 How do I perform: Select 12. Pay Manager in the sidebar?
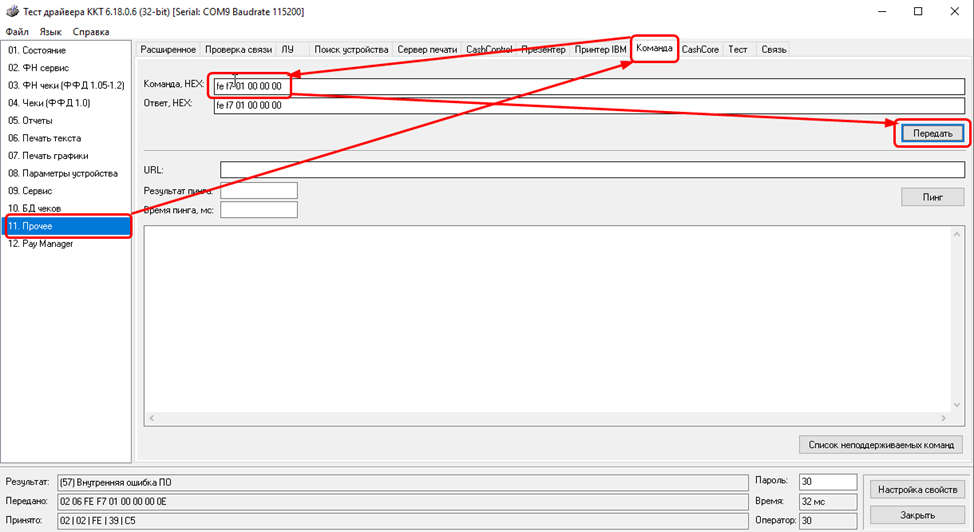[40, 244]
